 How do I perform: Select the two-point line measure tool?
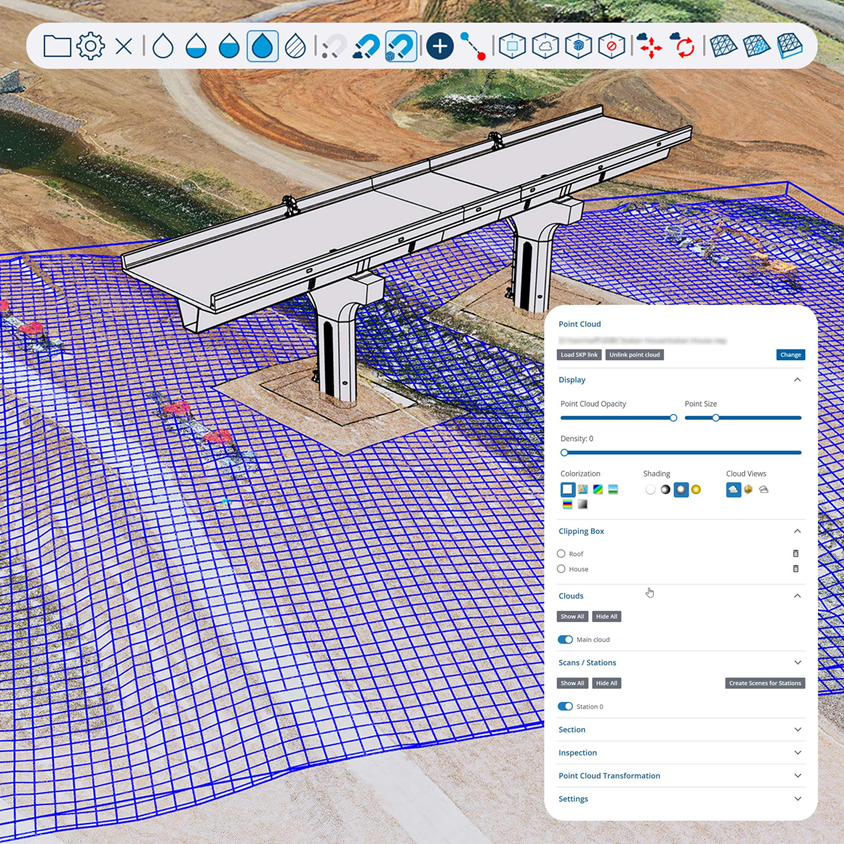pos(473,46)
